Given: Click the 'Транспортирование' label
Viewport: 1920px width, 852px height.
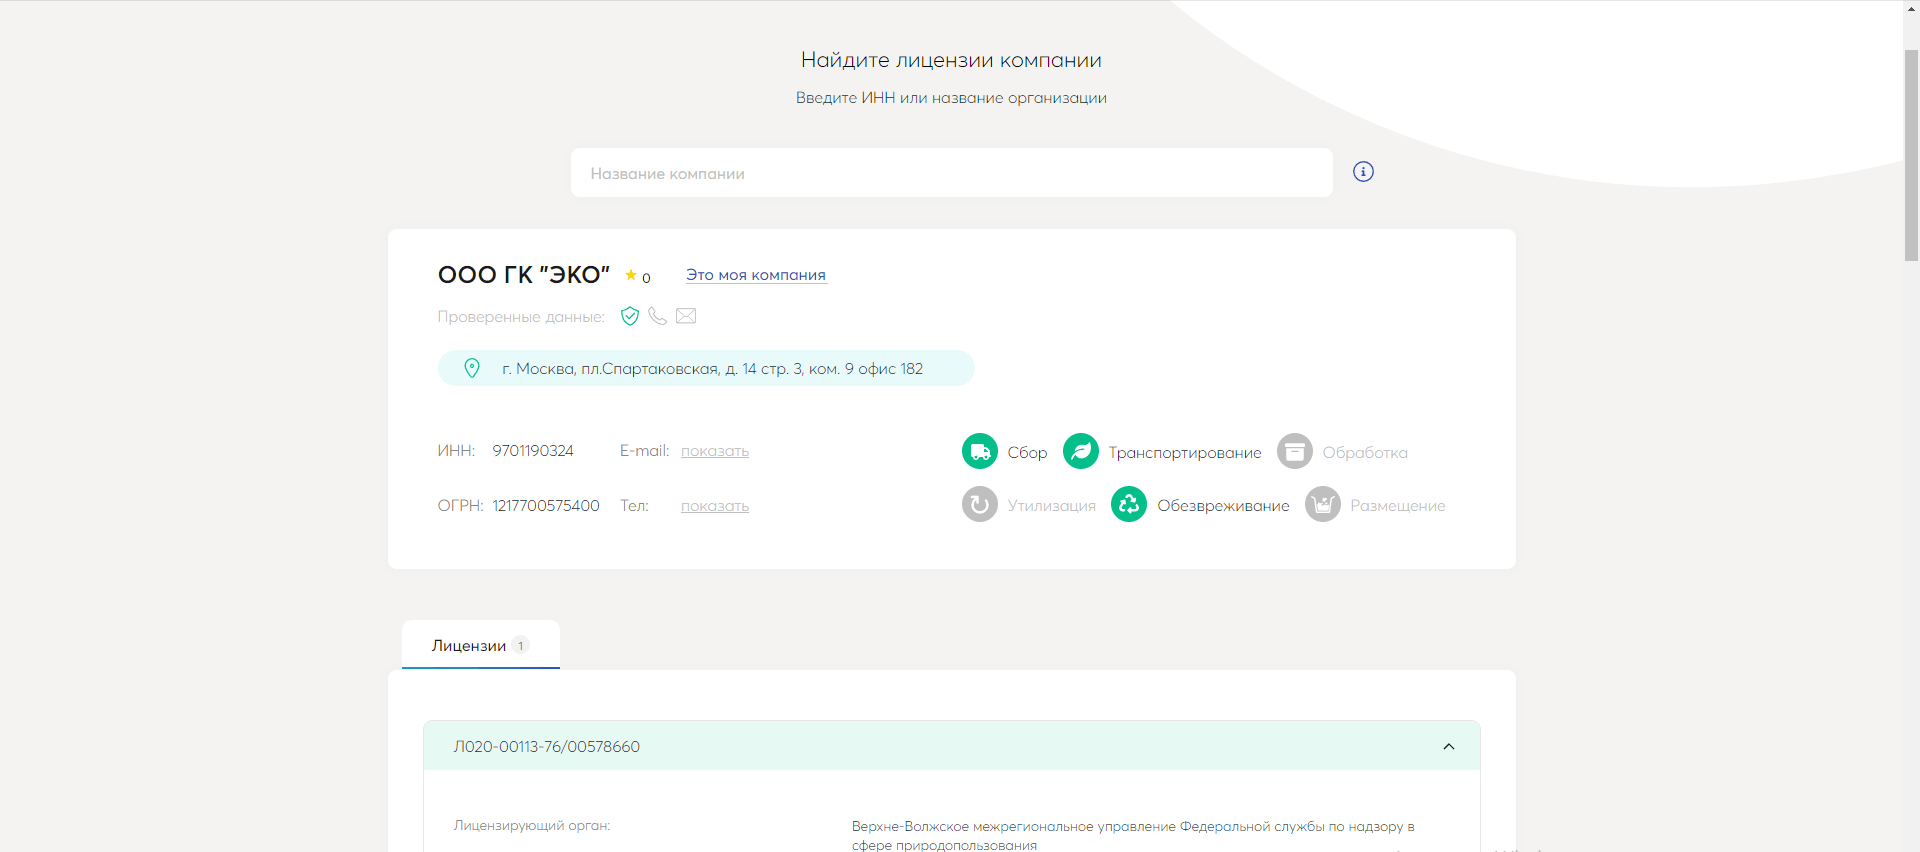Looking at the screenshot, I should pyautogui.click(x=1185, y=453).
